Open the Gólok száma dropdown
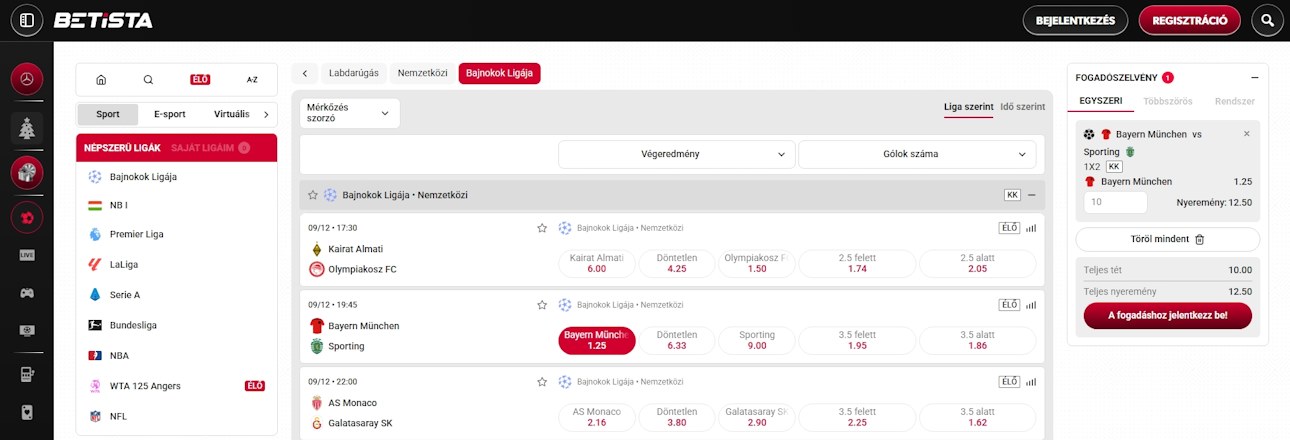The height and width of the screenshot is (440, 1290). (x=916, y=154)
